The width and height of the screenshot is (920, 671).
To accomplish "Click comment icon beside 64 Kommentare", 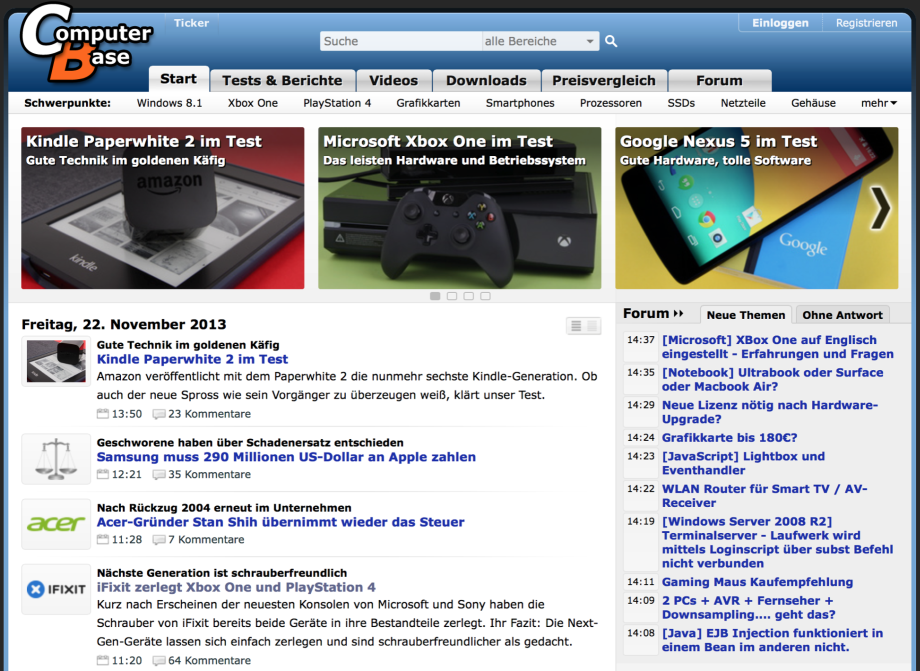I will point(158,660).
